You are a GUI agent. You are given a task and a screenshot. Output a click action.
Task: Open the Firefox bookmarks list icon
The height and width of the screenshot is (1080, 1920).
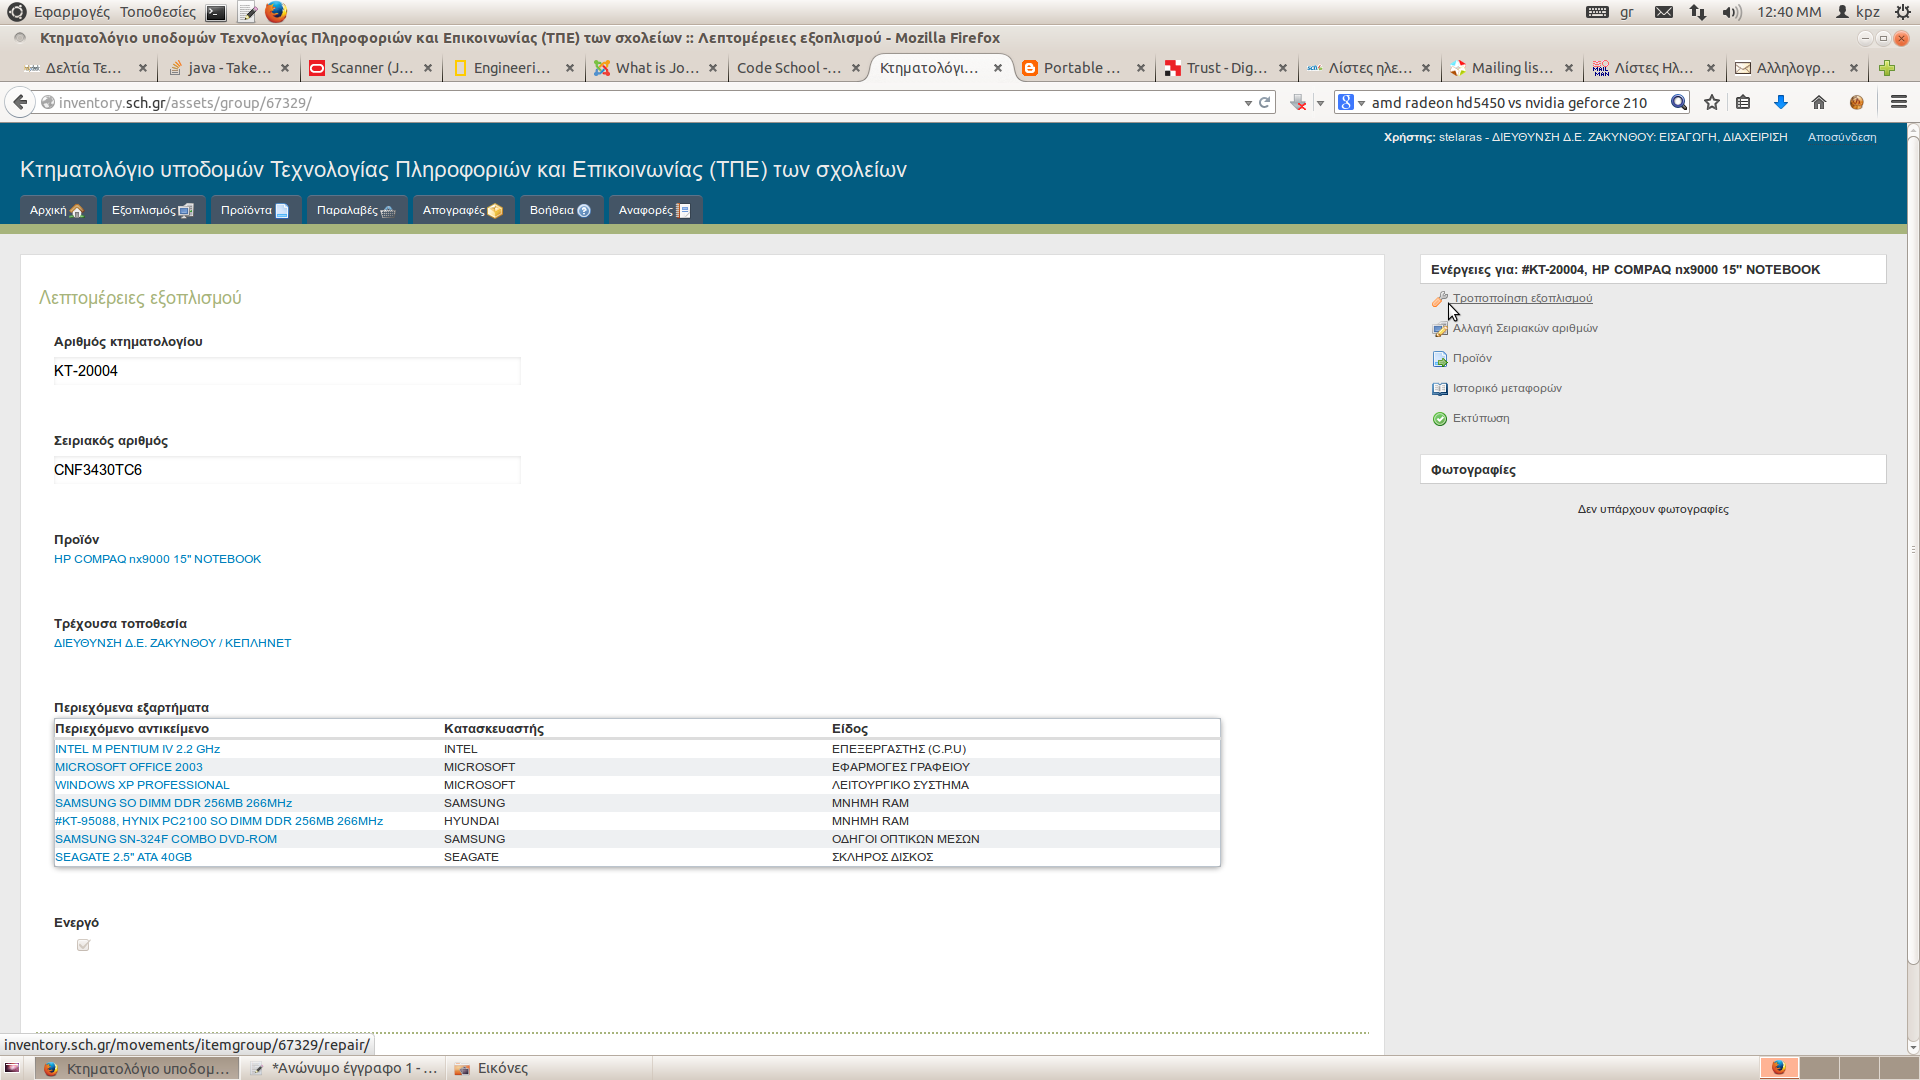[1743, 102]
